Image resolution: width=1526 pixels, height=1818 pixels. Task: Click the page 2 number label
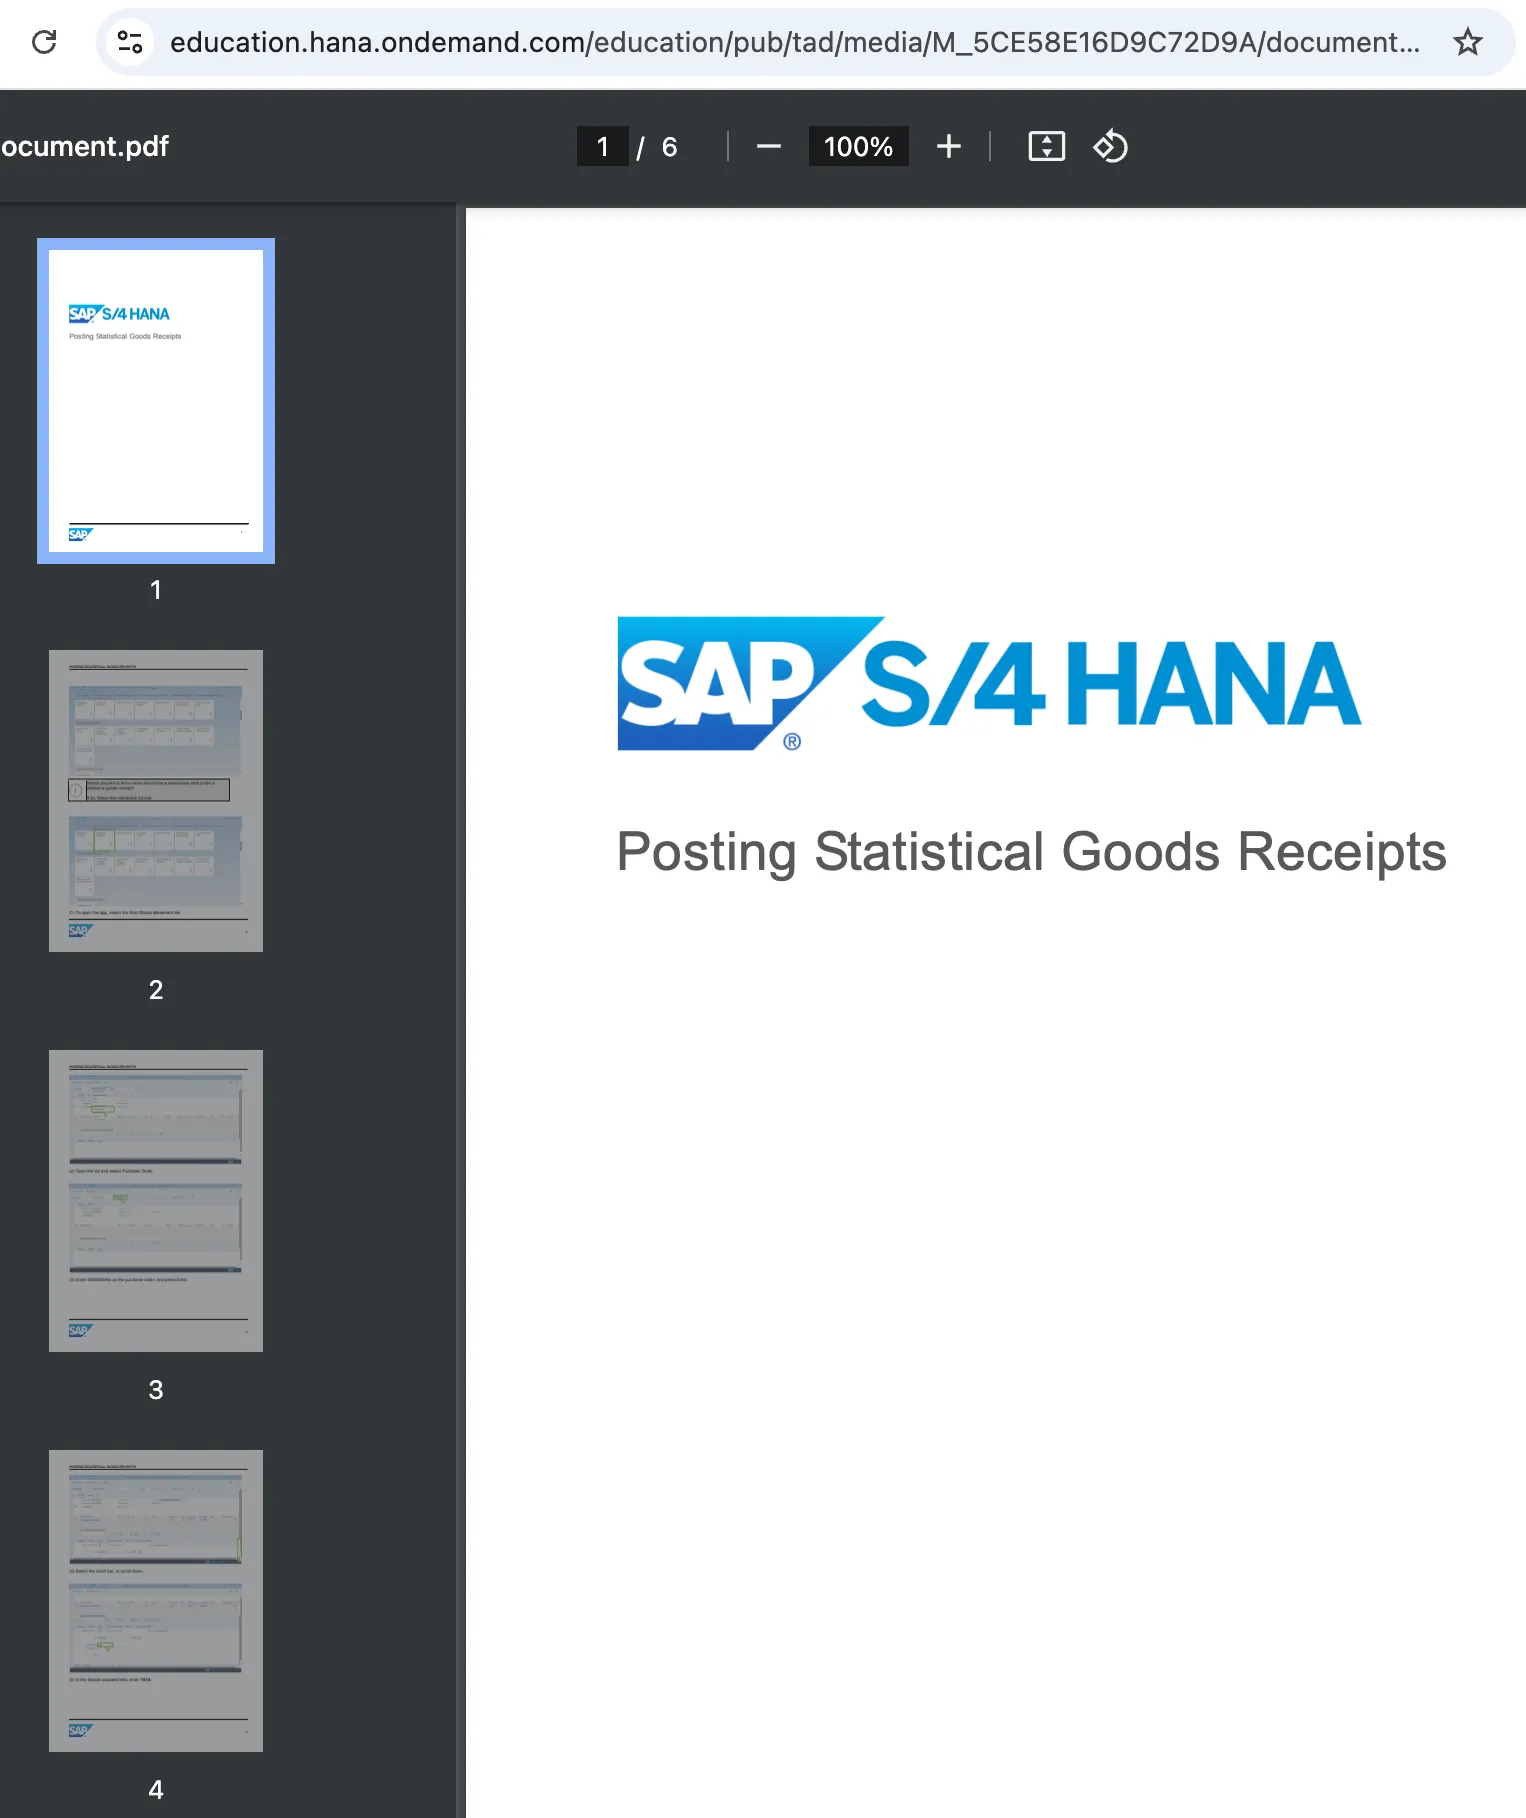click(x=156, y=990)
